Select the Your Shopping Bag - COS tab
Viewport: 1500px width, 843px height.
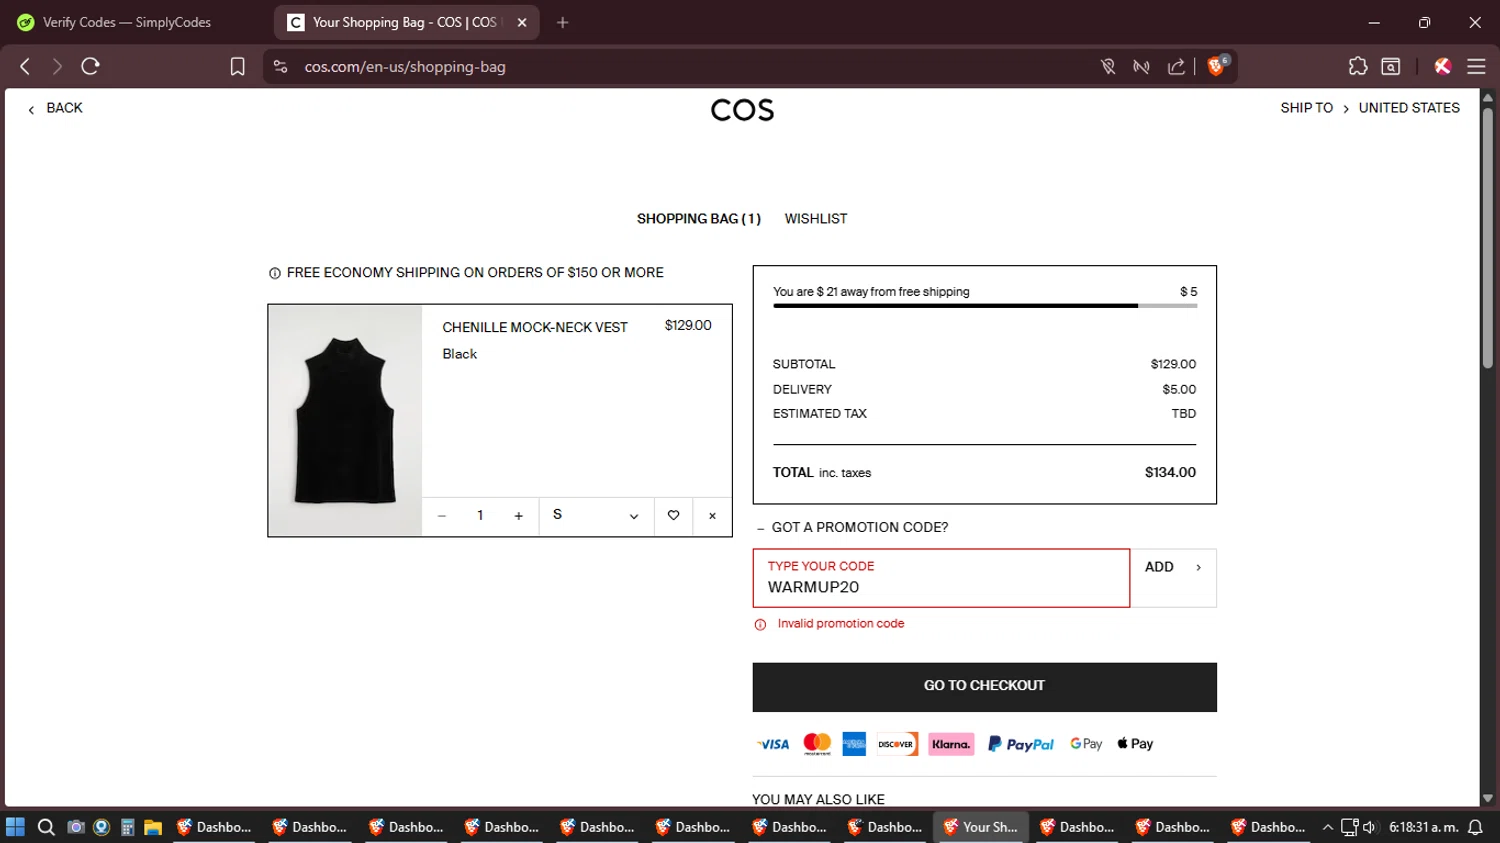(405, 22)
